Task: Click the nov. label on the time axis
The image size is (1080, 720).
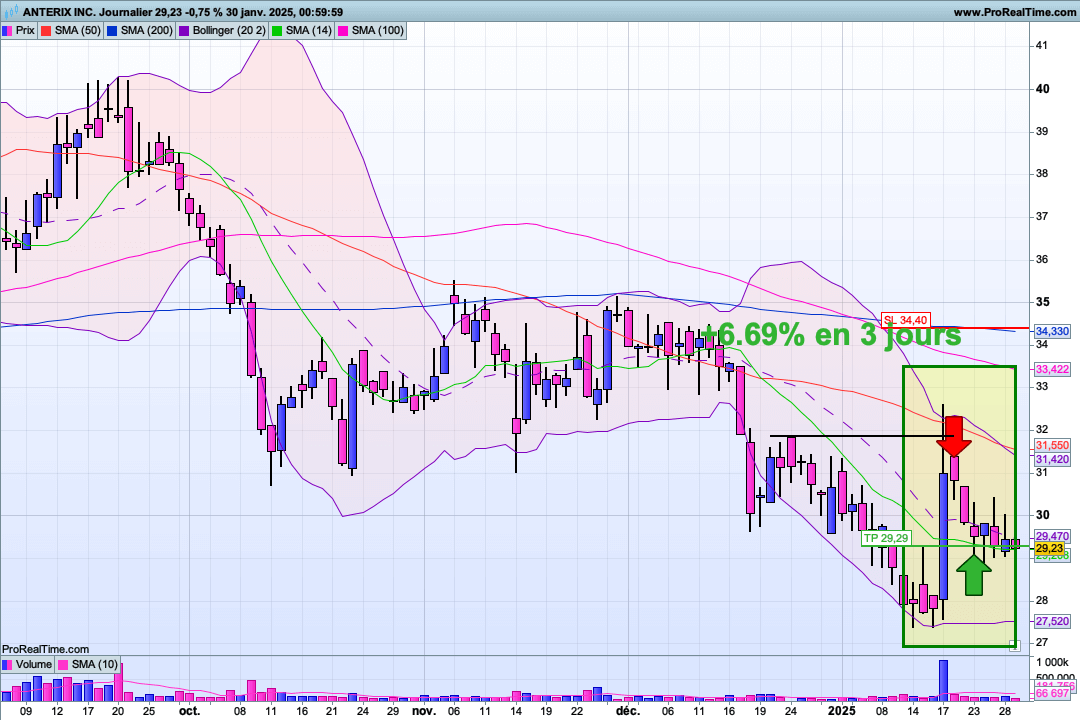Action: click(x=424, y=711)
